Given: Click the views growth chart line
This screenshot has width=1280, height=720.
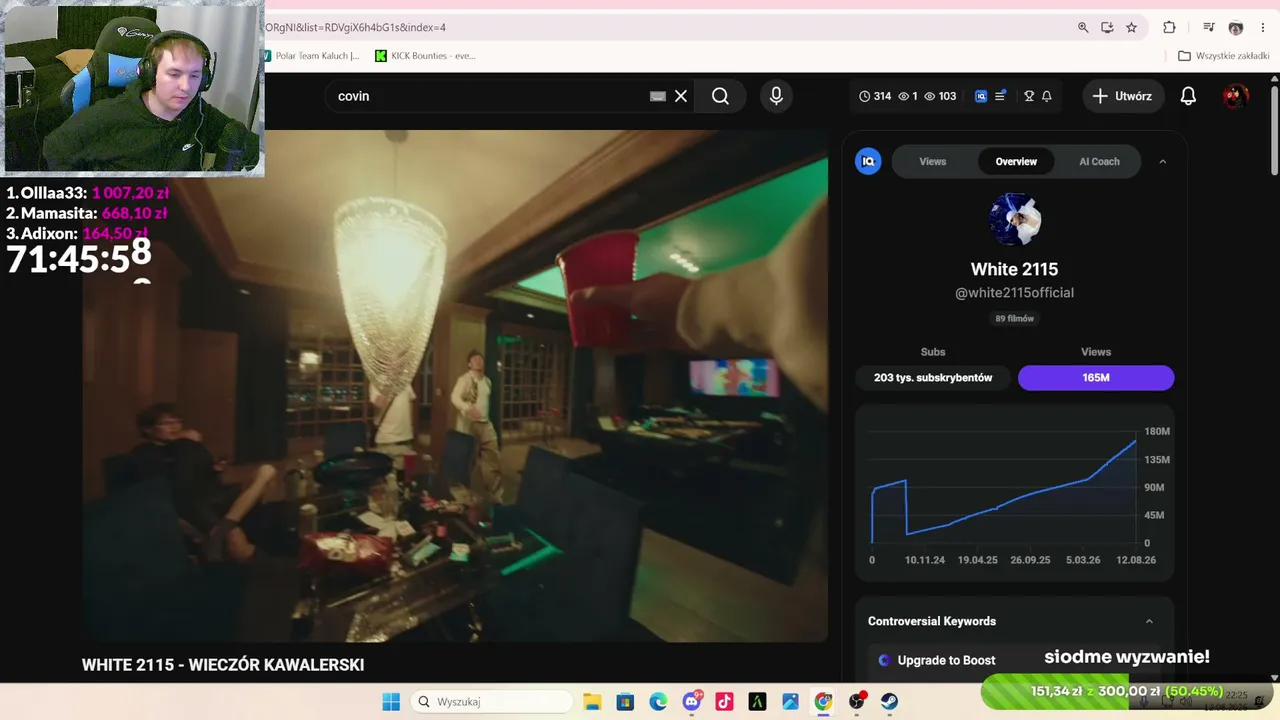Looking at the screenshot, I should 1005,493.
